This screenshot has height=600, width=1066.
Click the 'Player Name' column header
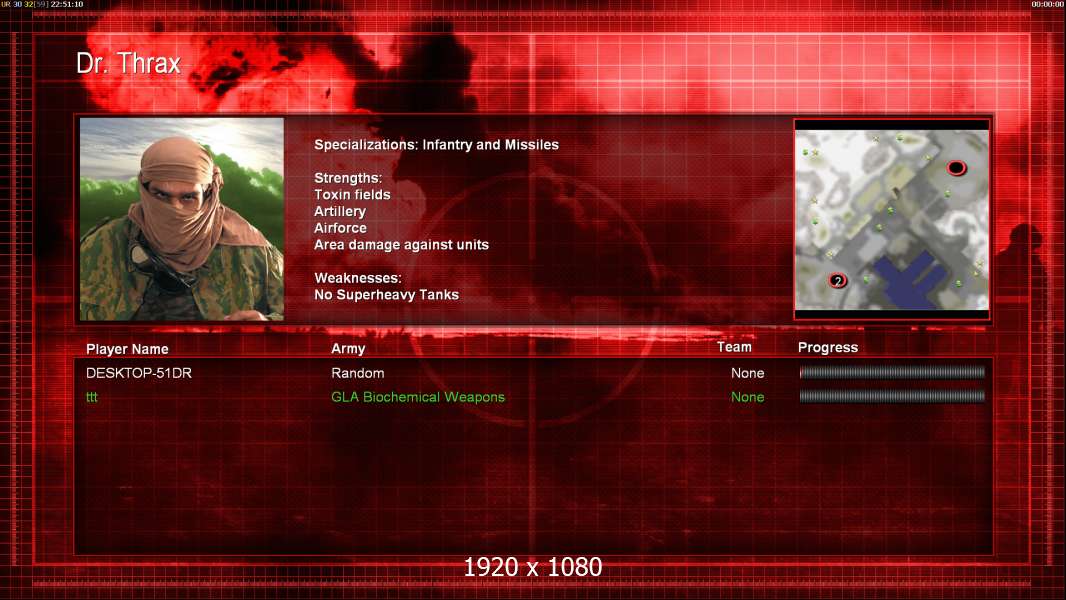click(x=127, y=349)
